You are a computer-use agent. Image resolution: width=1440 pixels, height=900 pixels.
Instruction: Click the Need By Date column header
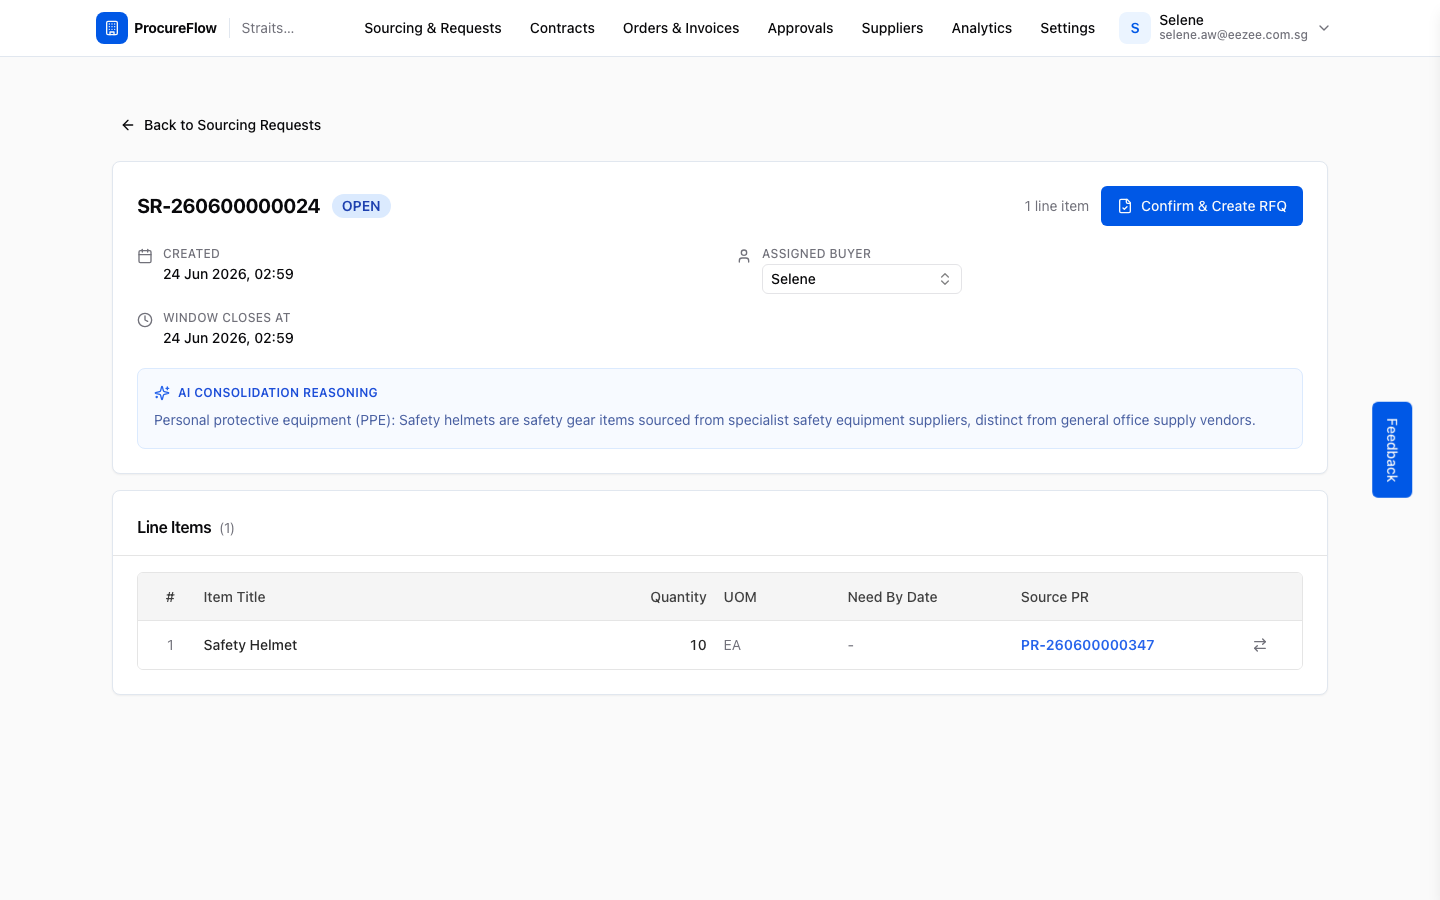(x=892, y=597)
